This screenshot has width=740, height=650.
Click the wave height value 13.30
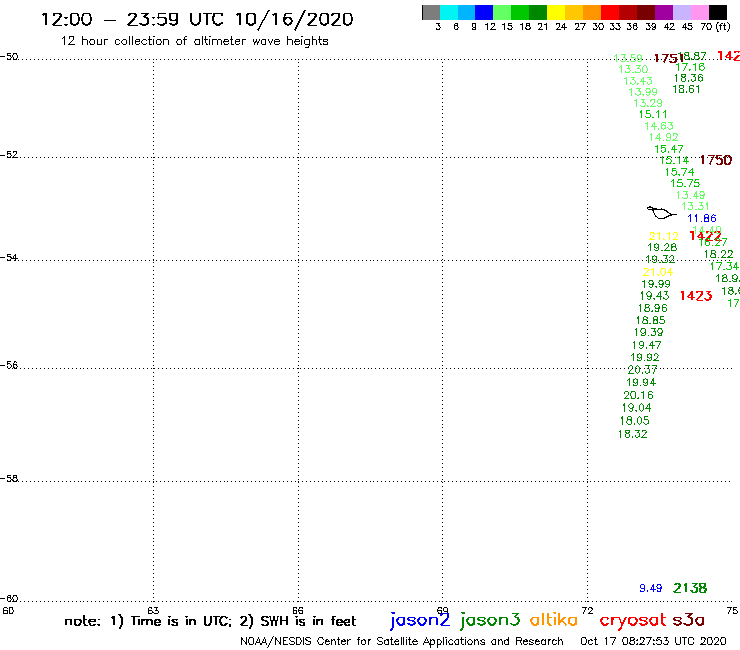pos(633,69)
